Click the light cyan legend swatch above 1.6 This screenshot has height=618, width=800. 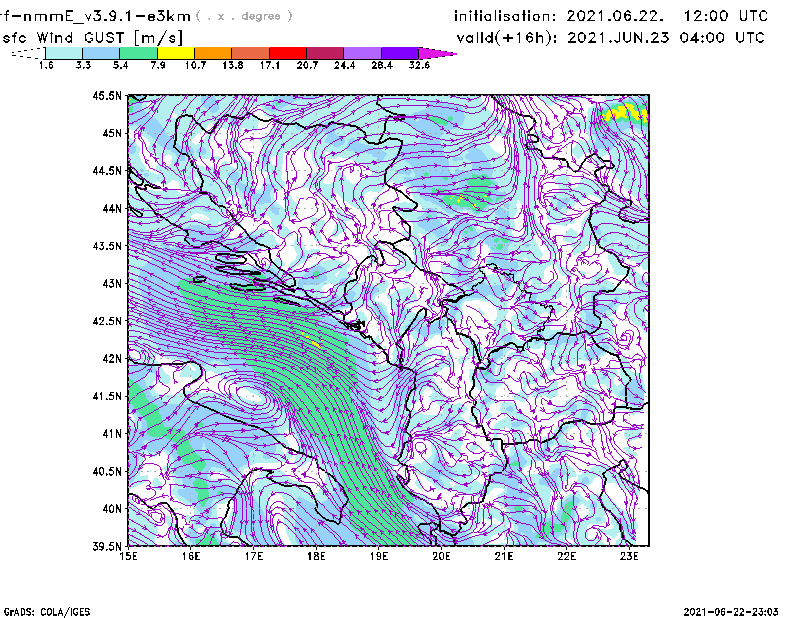(x=64, y=53)
